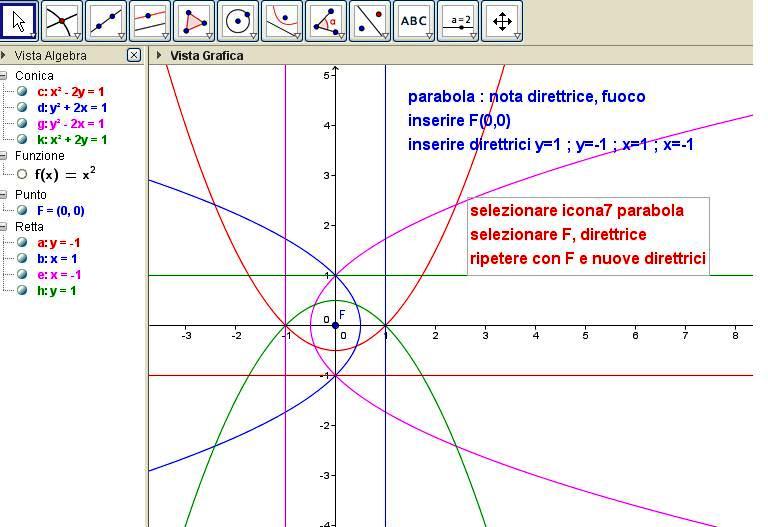Toggle visibility of conic g
Screen dimensions: 768x527
[x=22, y=123]
